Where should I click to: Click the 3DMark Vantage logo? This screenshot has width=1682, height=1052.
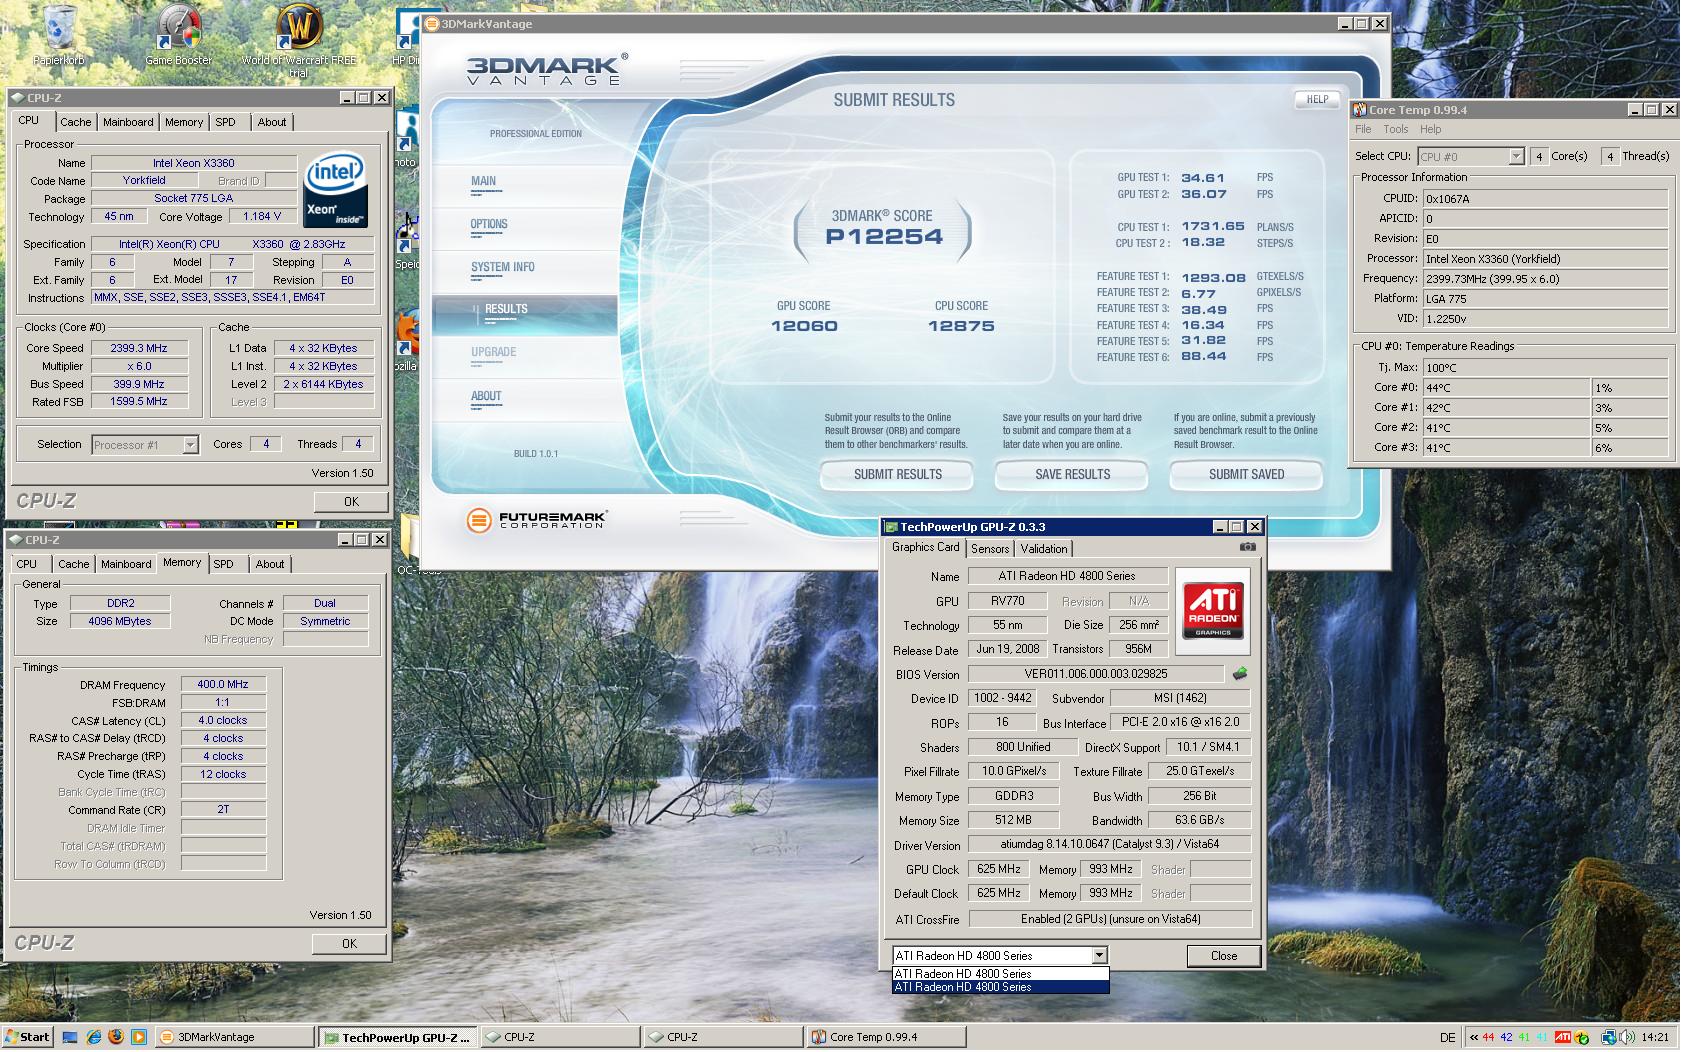[x=547, y=69]
